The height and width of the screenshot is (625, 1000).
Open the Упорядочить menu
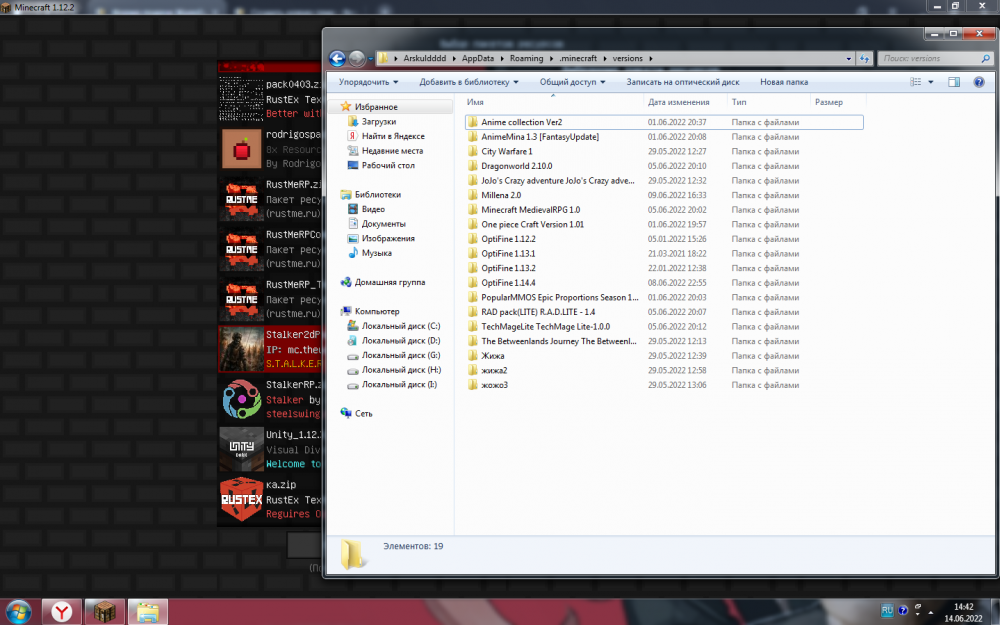coord(368,82)
